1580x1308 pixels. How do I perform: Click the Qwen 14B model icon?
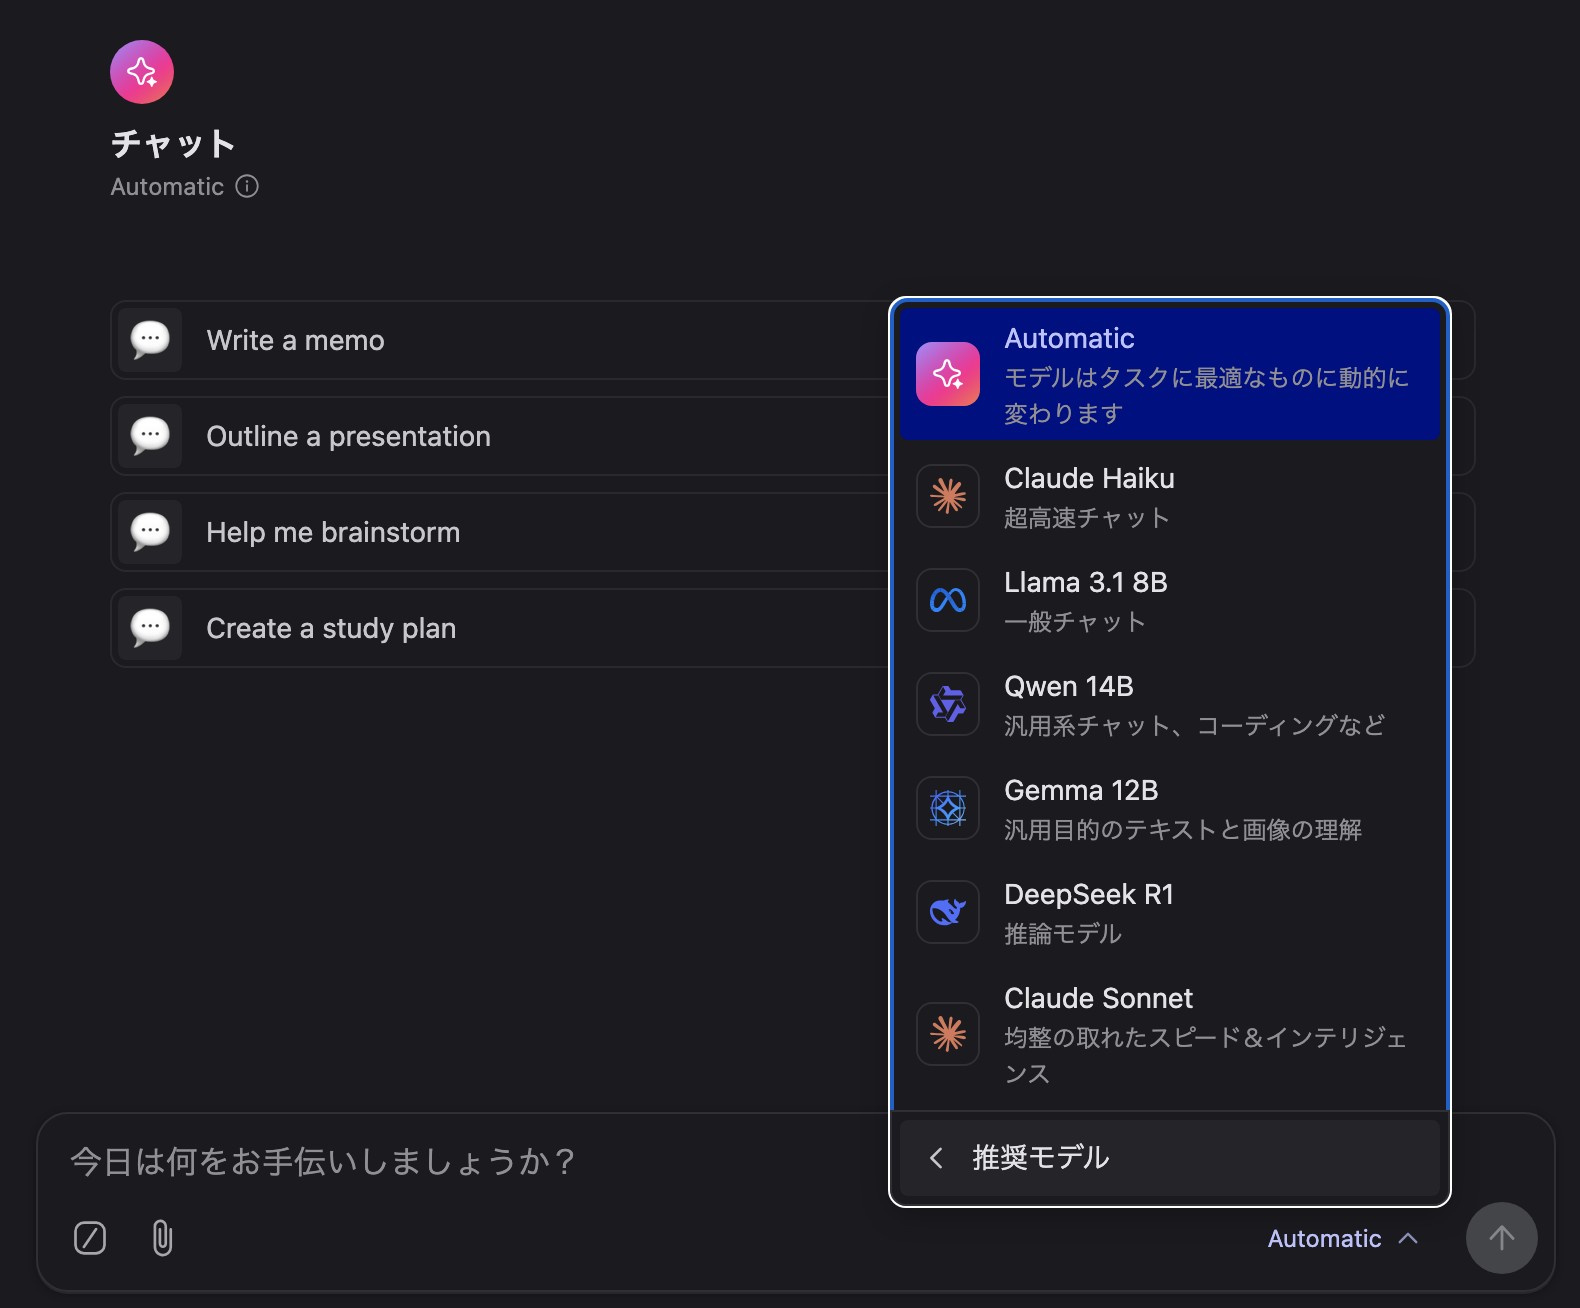tap(948, 704)
